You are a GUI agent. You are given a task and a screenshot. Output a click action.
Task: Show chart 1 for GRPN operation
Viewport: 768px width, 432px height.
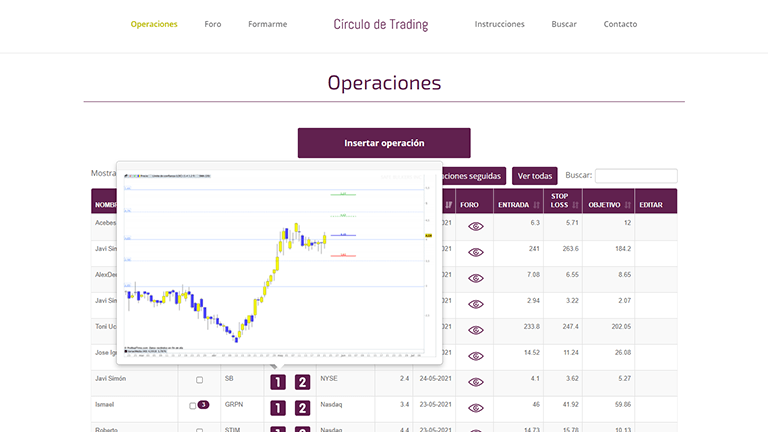(278, 408)
